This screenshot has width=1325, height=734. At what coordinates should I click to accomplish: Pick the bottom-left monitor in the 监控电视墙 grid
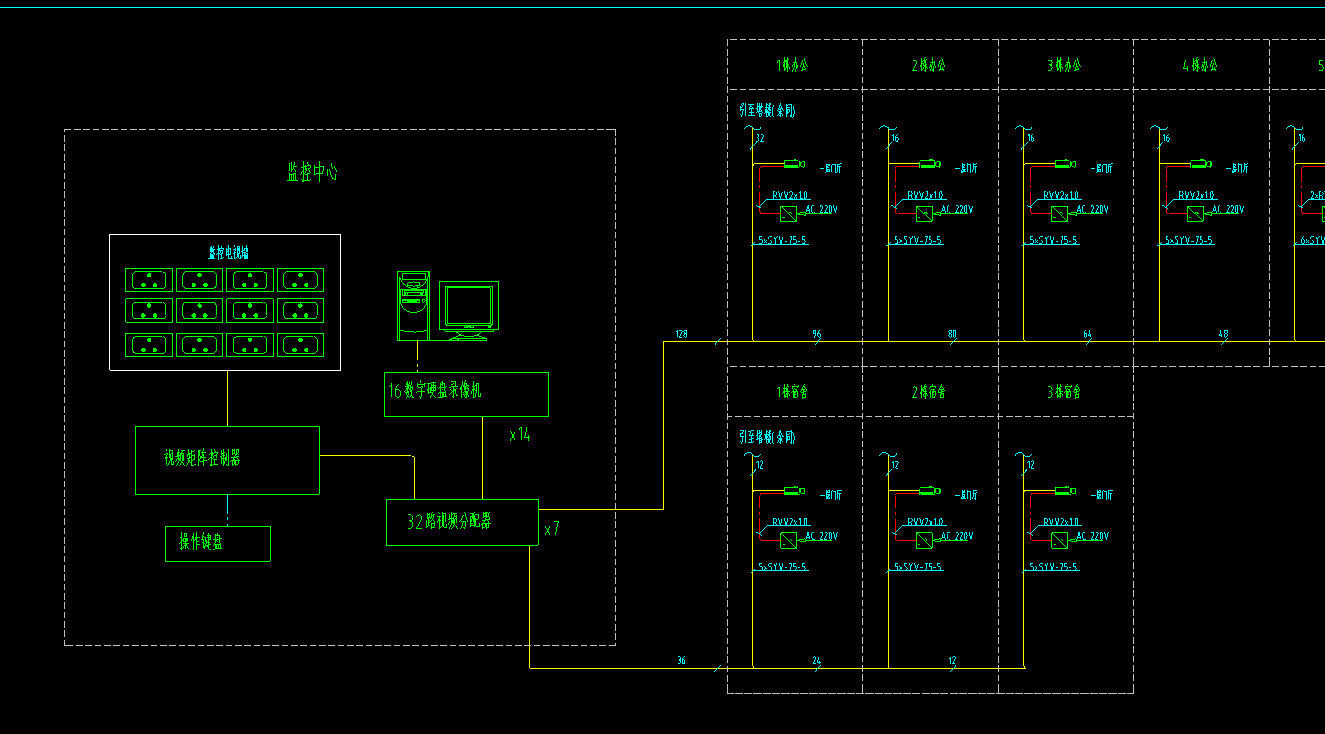click(149, 345)
